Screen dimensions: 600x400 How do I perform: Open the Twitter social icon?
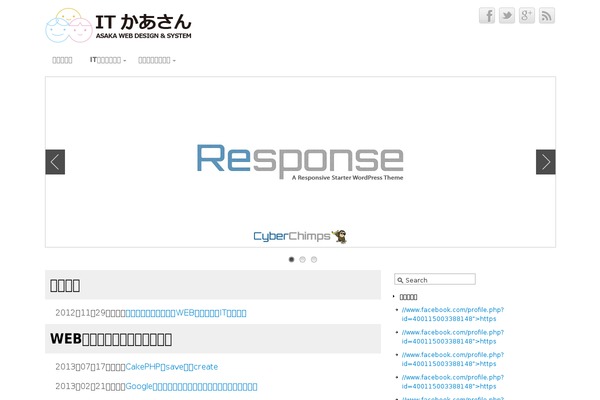pyautogui.click(x=507, y=16)
